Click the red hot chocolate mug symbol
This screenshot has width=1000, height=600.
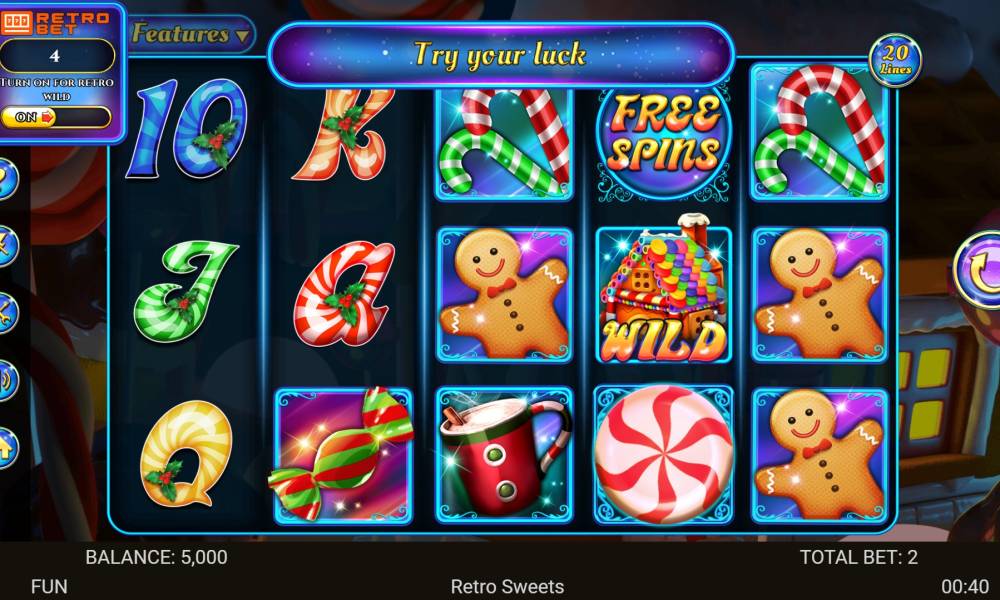[504, 455]
